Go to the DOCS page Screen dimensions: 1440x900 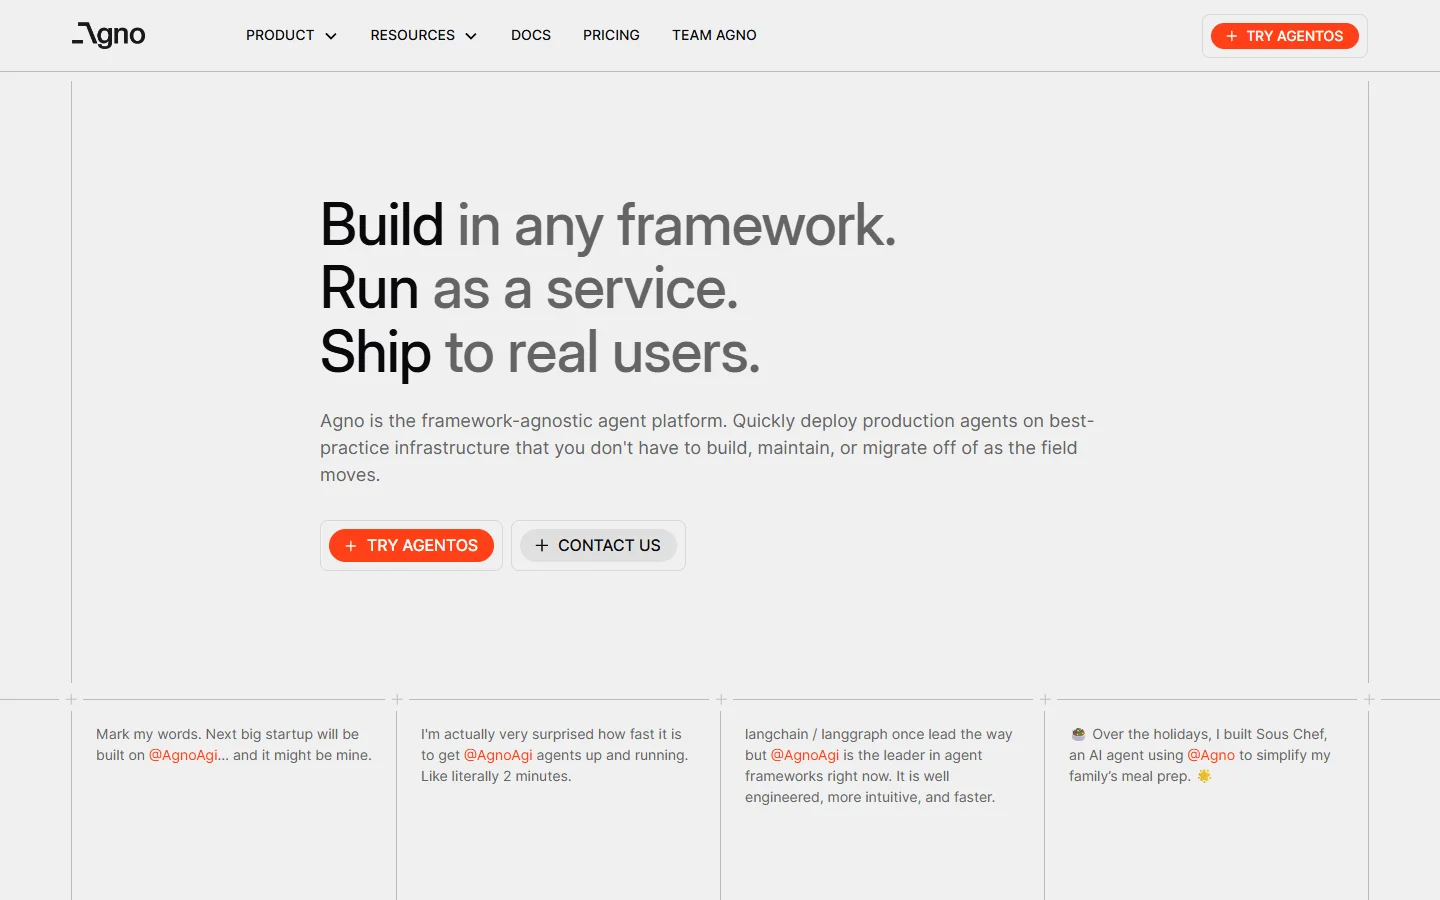click(531, 35)
